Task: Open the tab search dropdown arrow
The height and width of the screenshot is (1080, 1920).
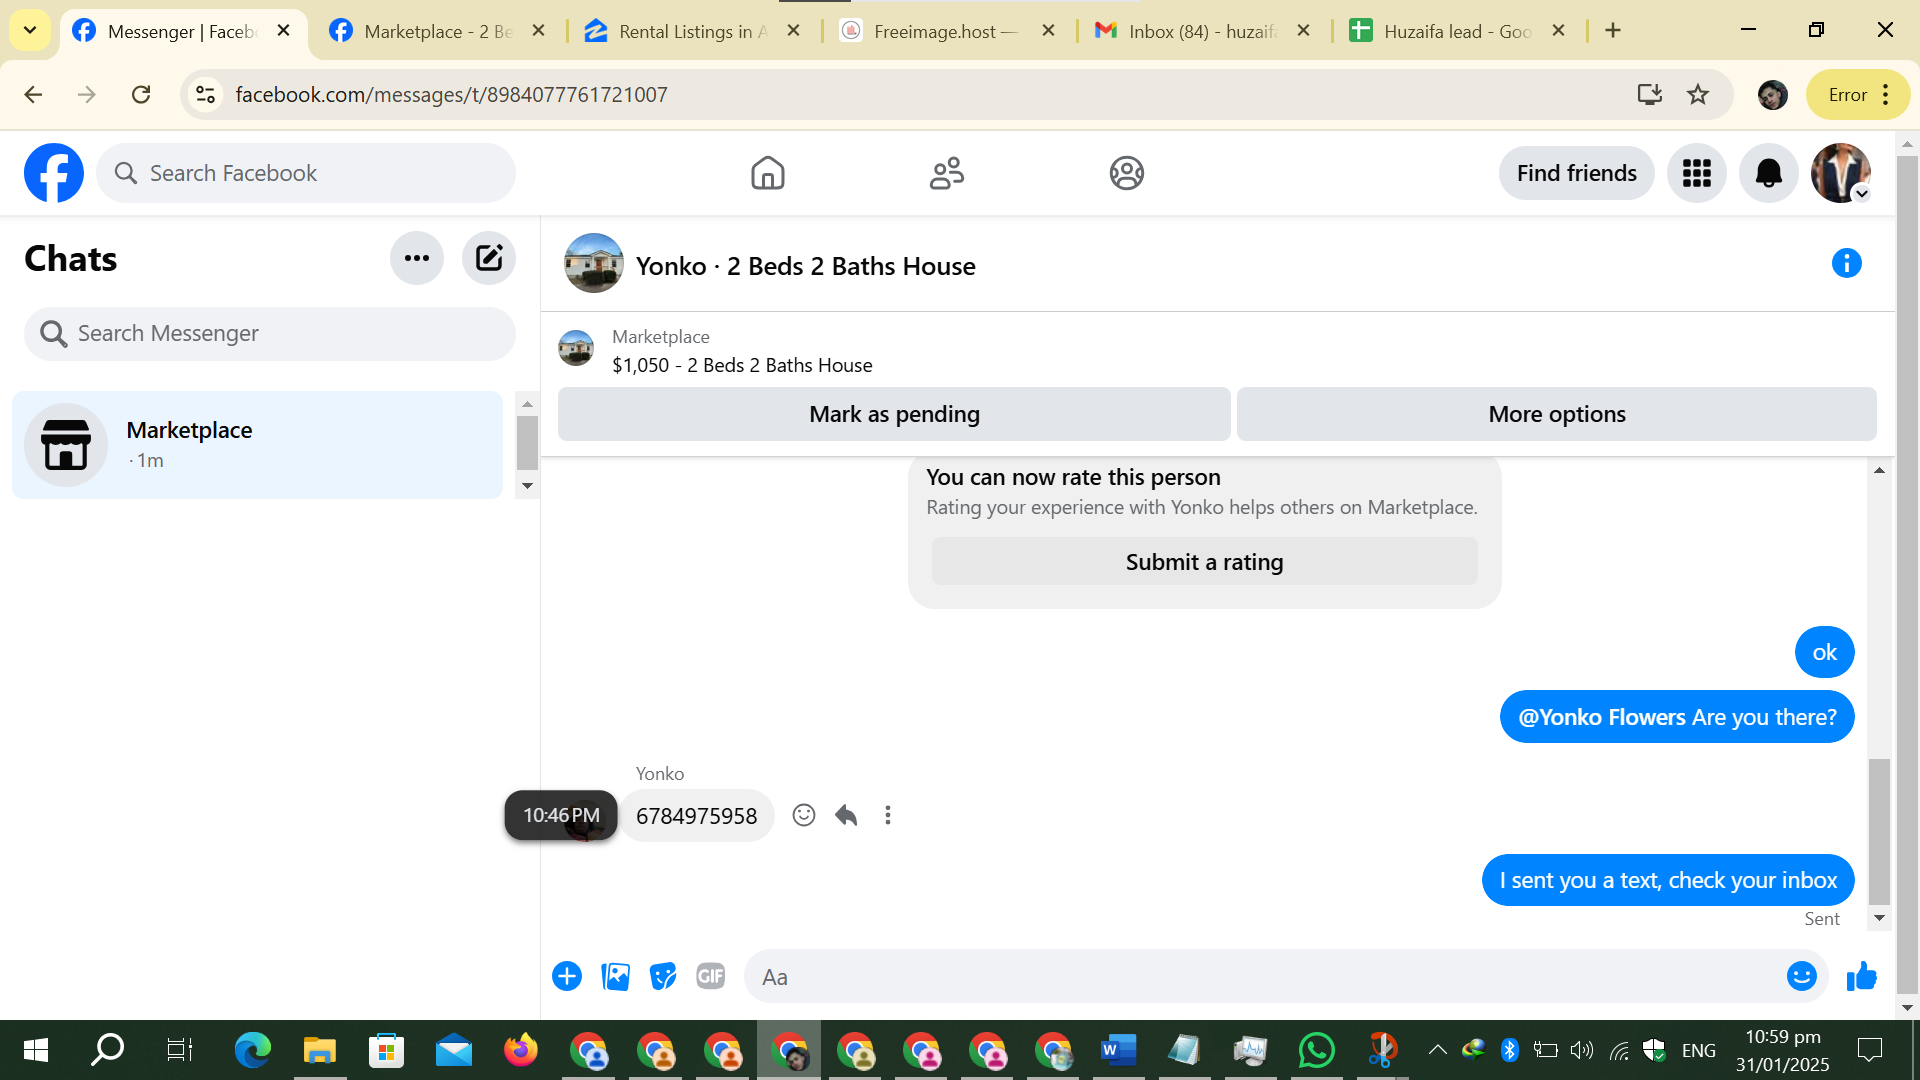Action: (x=30, y=31)
